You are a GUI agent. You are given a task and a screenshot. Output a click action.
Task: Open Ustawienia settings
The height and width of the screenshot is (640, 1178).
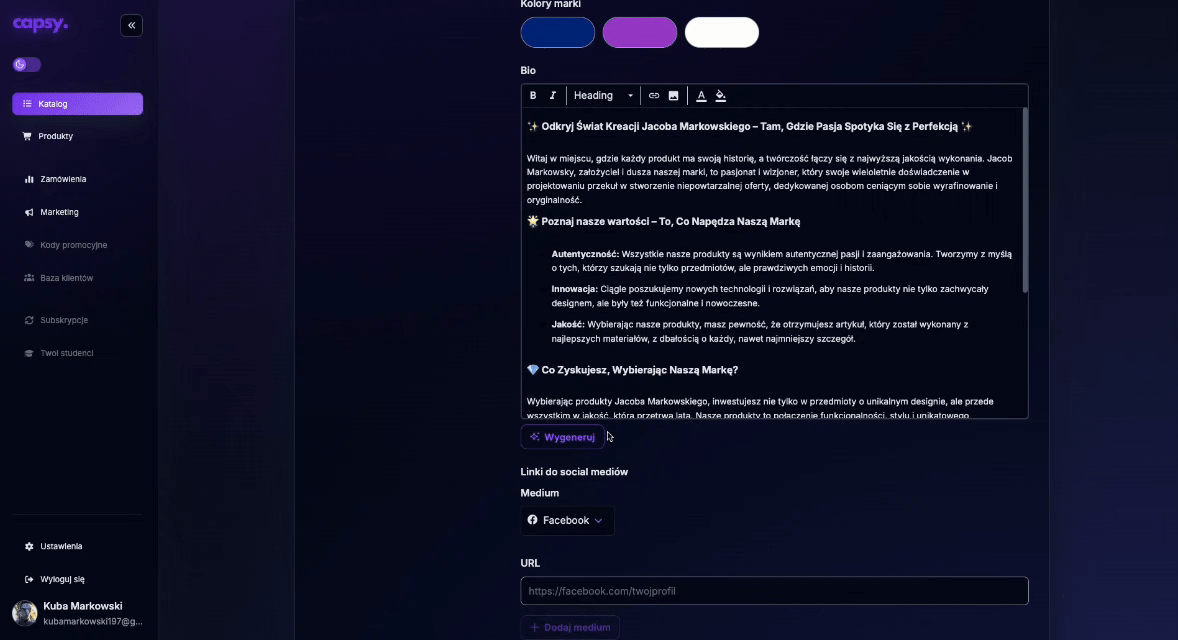tap(61, 546)
